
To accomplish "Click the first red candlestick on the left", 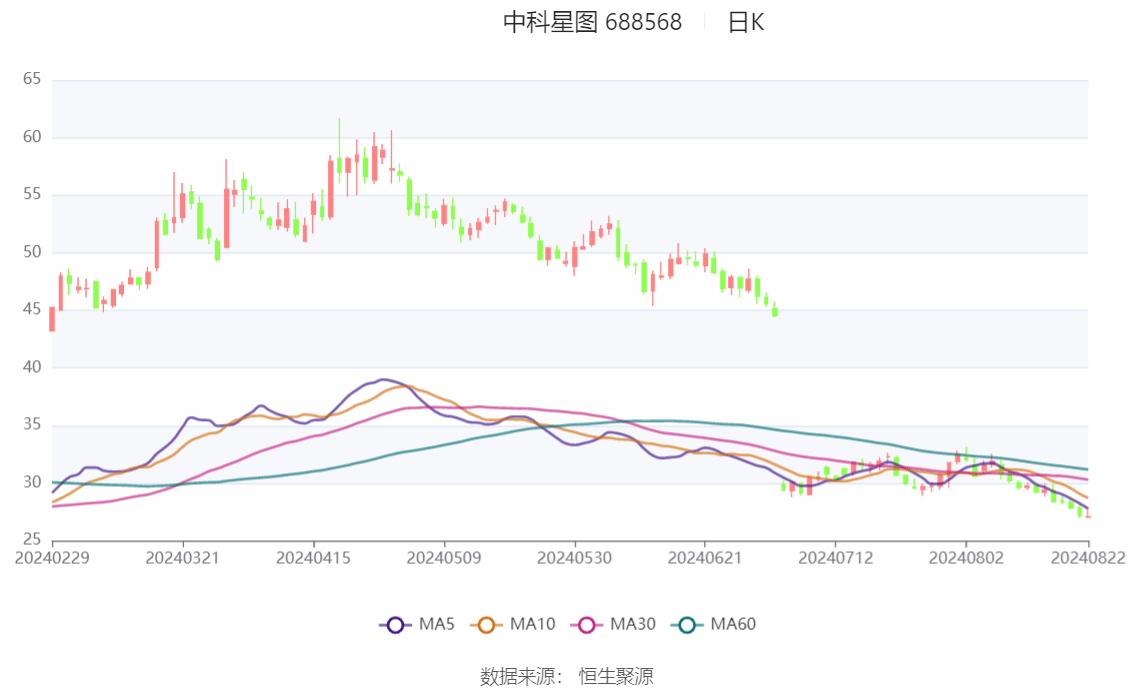I will point(52,318).
